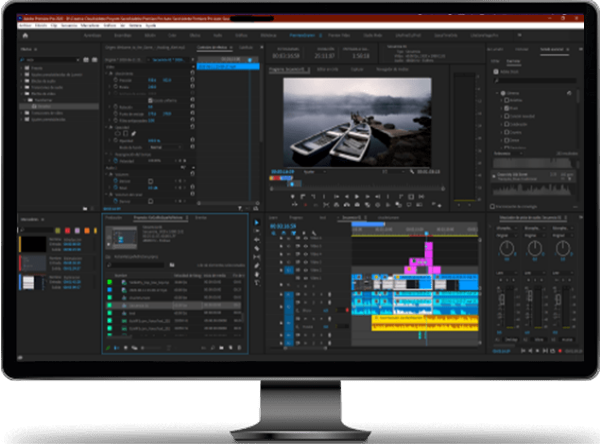This screenshot has width=600, height=444.
Task: Collapse the Movimiento effect group
Action: click(107, 73)
